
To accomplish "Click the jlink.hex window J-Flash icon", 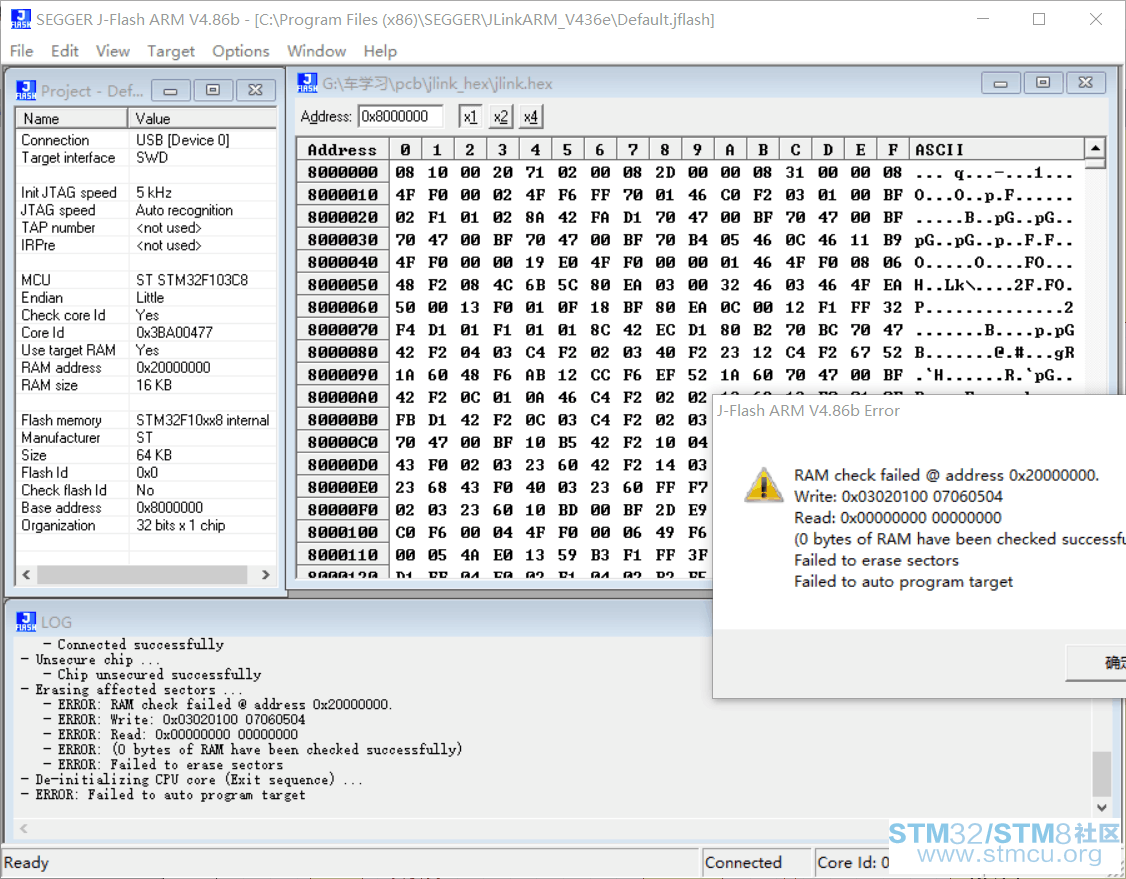I will [307, 83].
